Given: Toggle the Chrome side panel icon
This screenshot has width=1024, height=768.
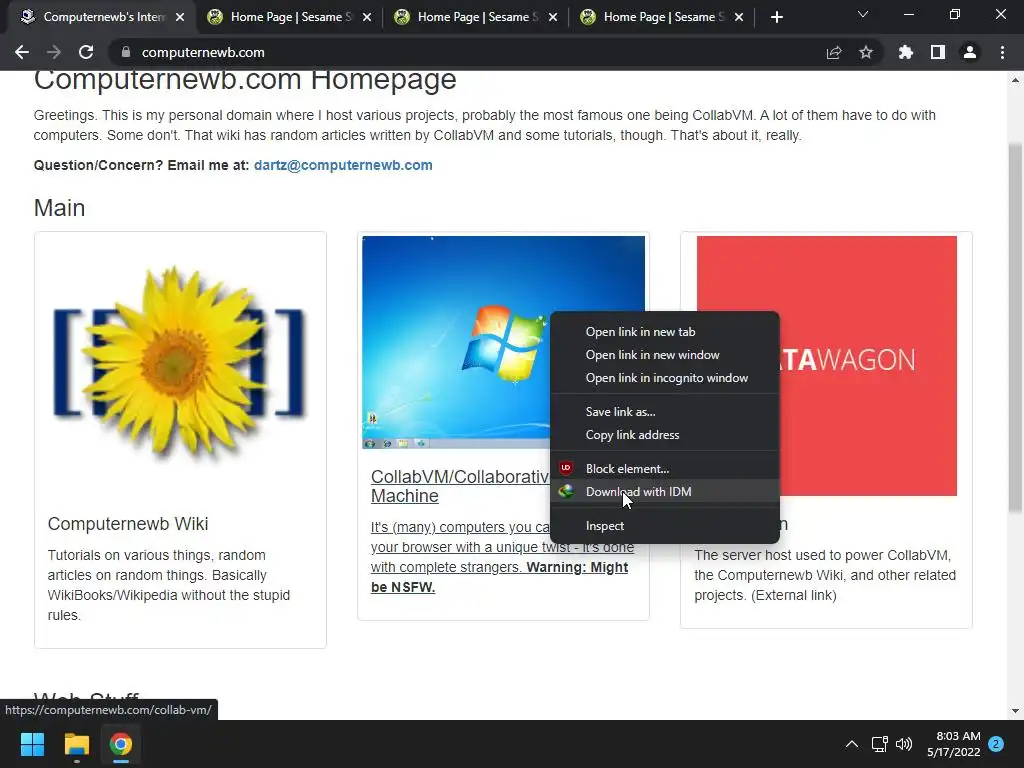Looking at the screenshot, I should click(938, 52).
